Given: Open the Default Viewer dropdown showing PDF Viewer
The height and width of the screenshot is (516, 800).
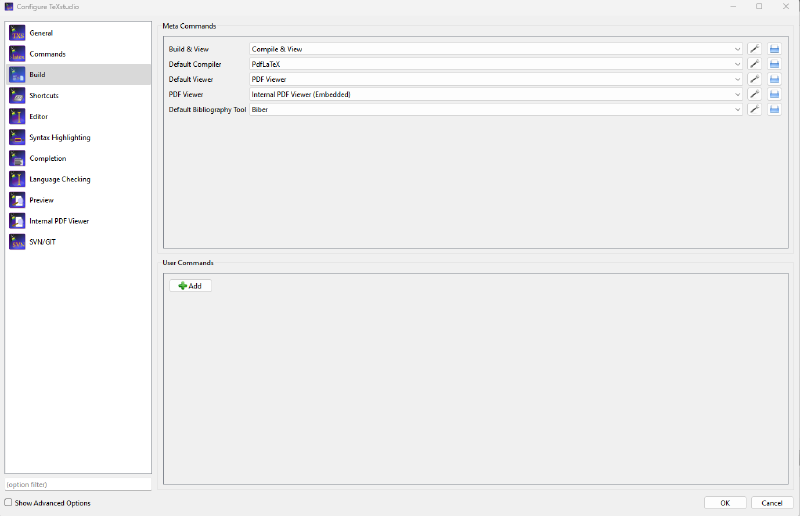Looking at the screenshot, I should pos(495,79).
